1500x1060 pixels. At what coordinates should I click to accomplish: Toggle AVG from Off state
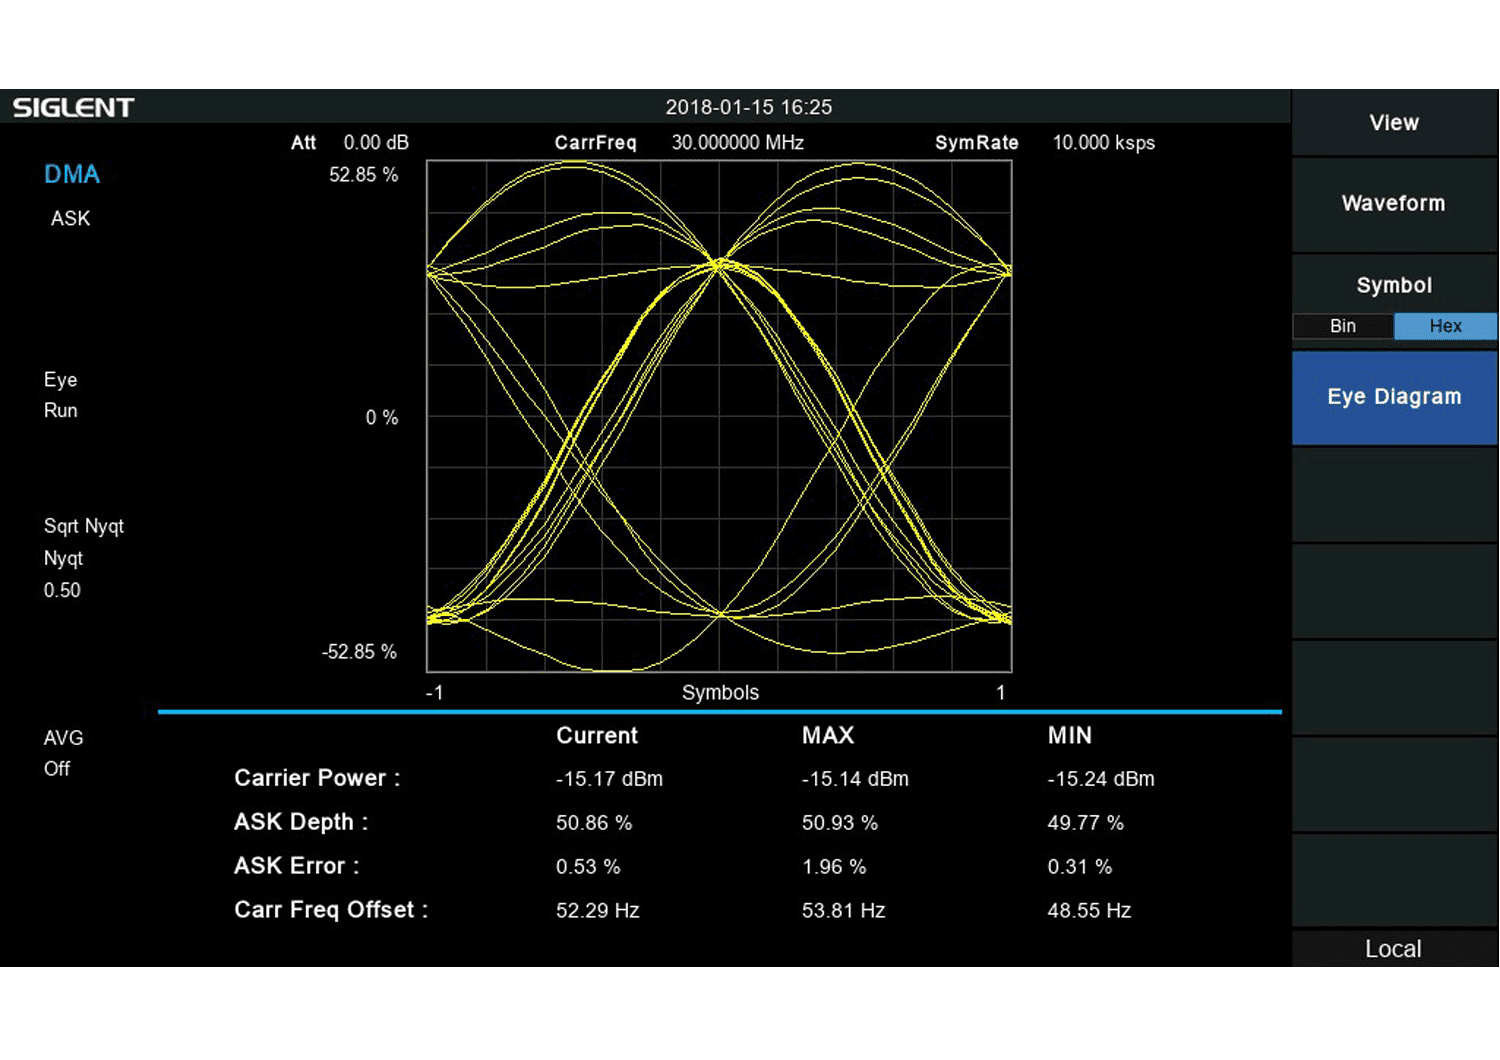tap(62, 752)
